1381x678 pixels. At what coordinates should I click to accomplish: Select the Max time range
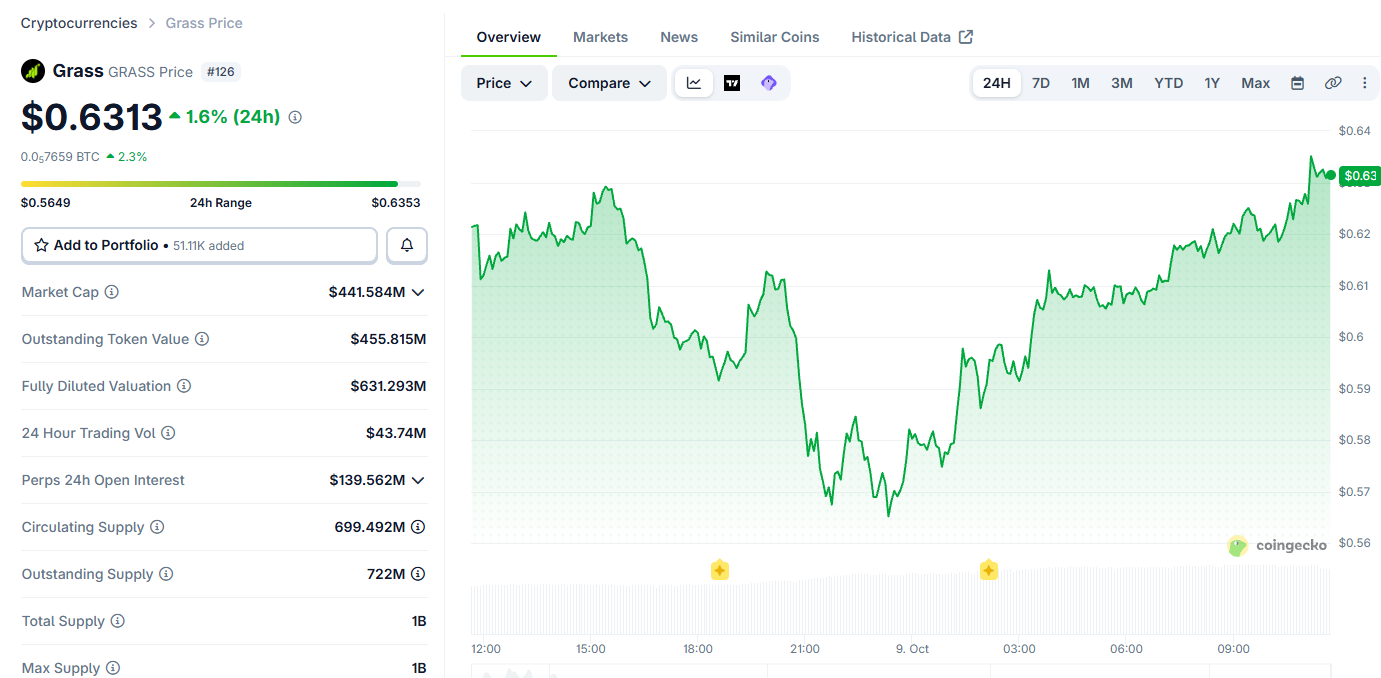1256,83
